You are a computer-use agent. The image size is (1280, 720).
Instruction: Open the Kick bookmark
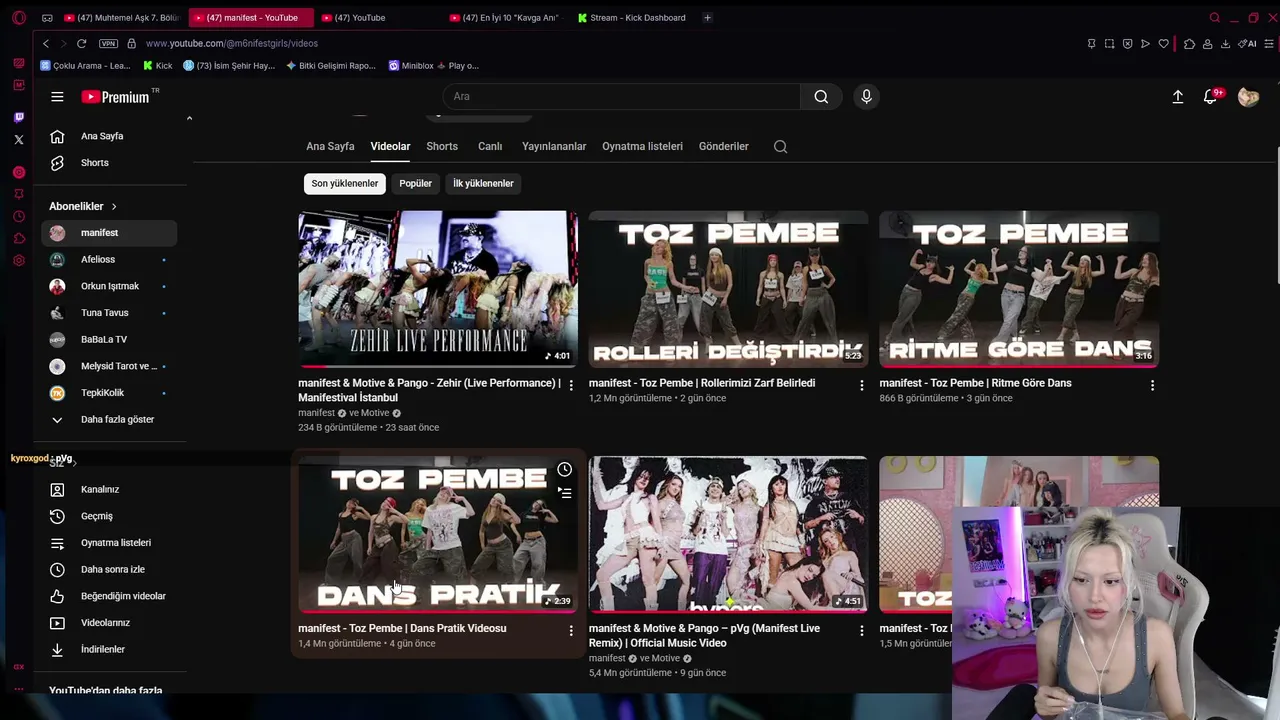pos(157,66)
